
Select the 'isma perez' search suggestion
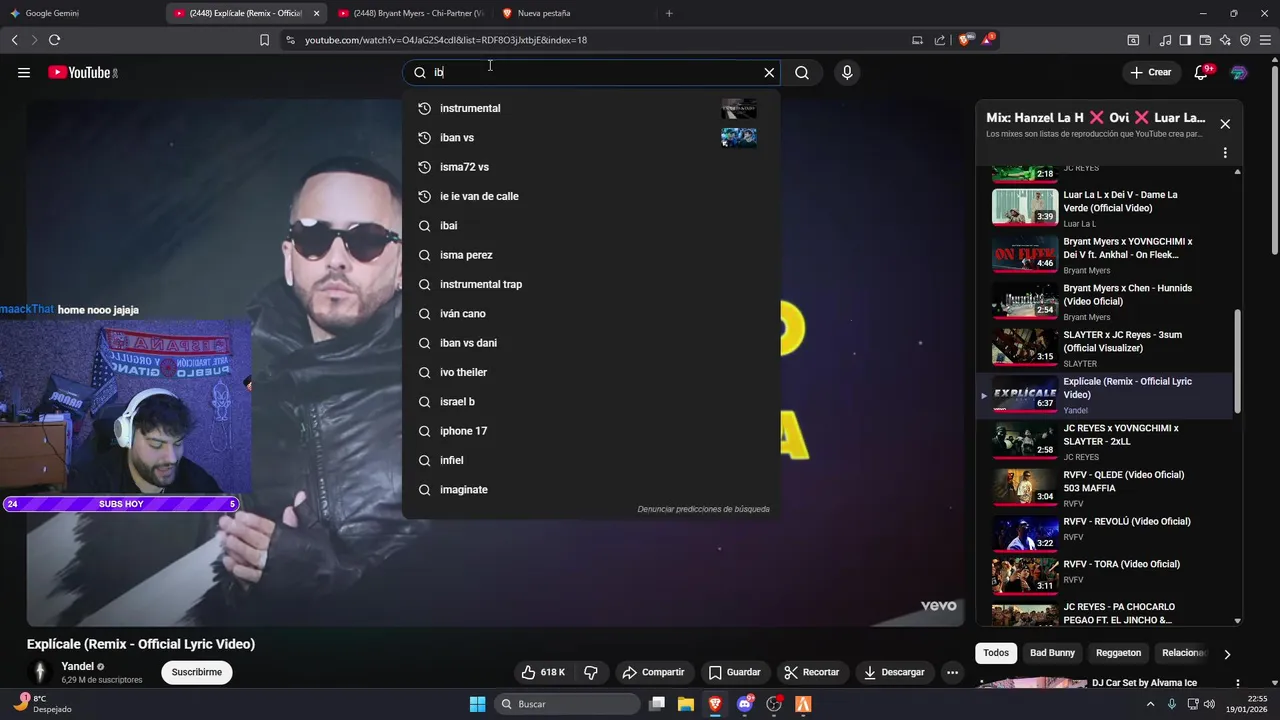click(x=590, y=255)
